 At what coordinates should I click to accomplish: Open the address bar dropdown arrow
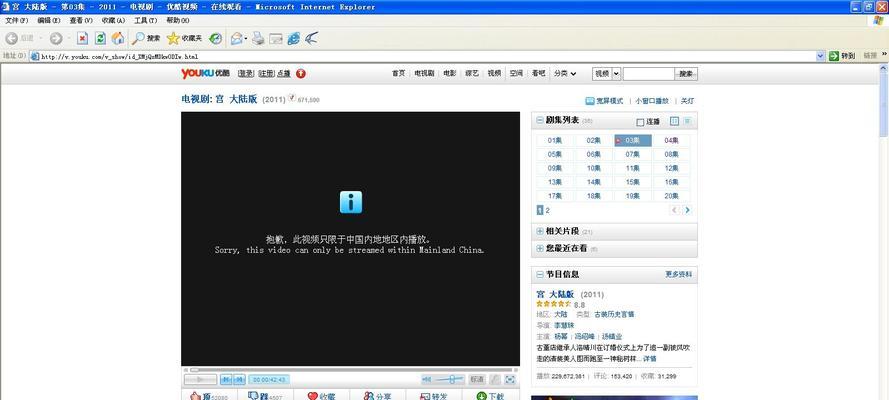[x=820, y=56]
